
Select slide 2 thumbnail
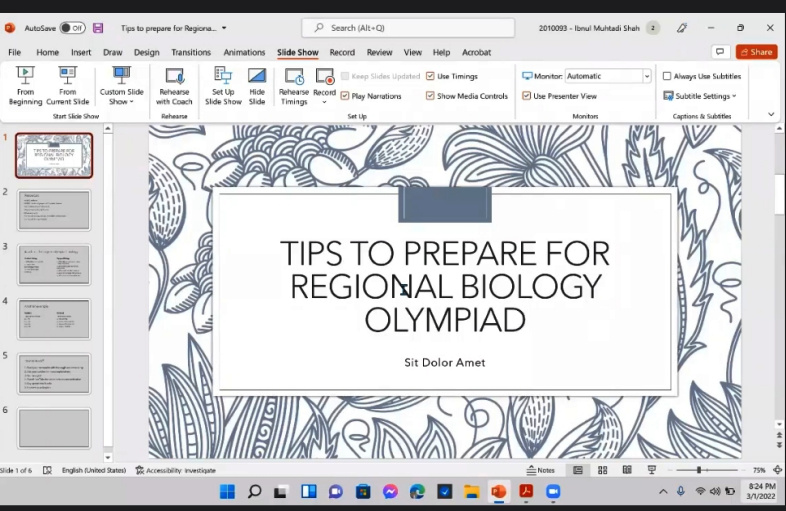[54, 210]
